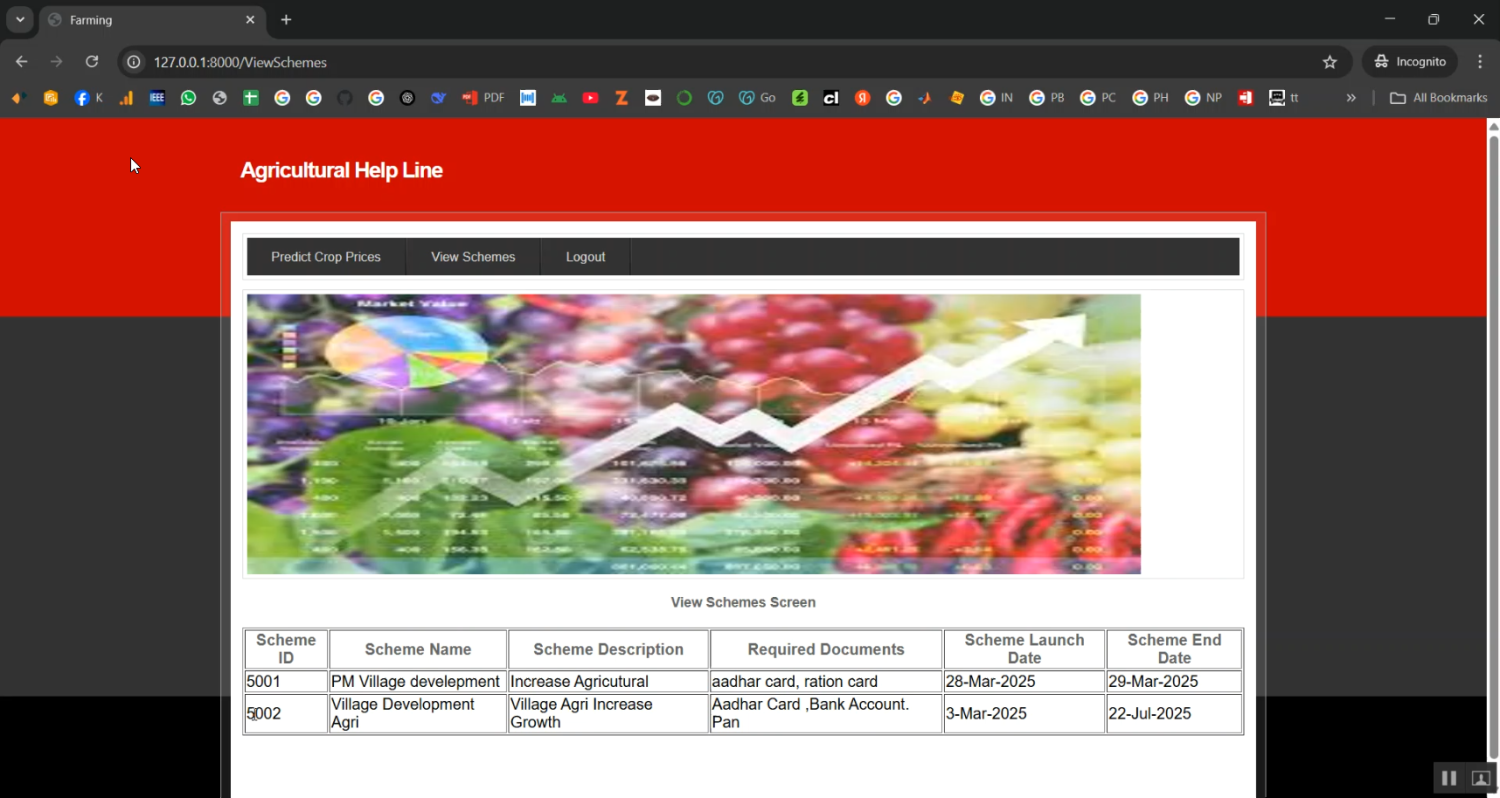This screenshot has width=1500, height=798.
Task: Open the Google bookmark labeled PB
Action: 1047,98
